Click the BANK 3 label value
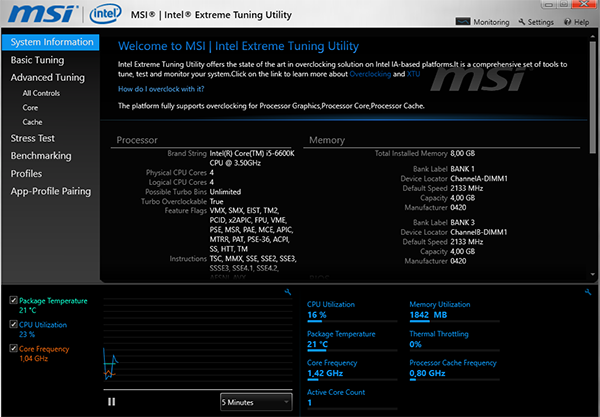 462,223
